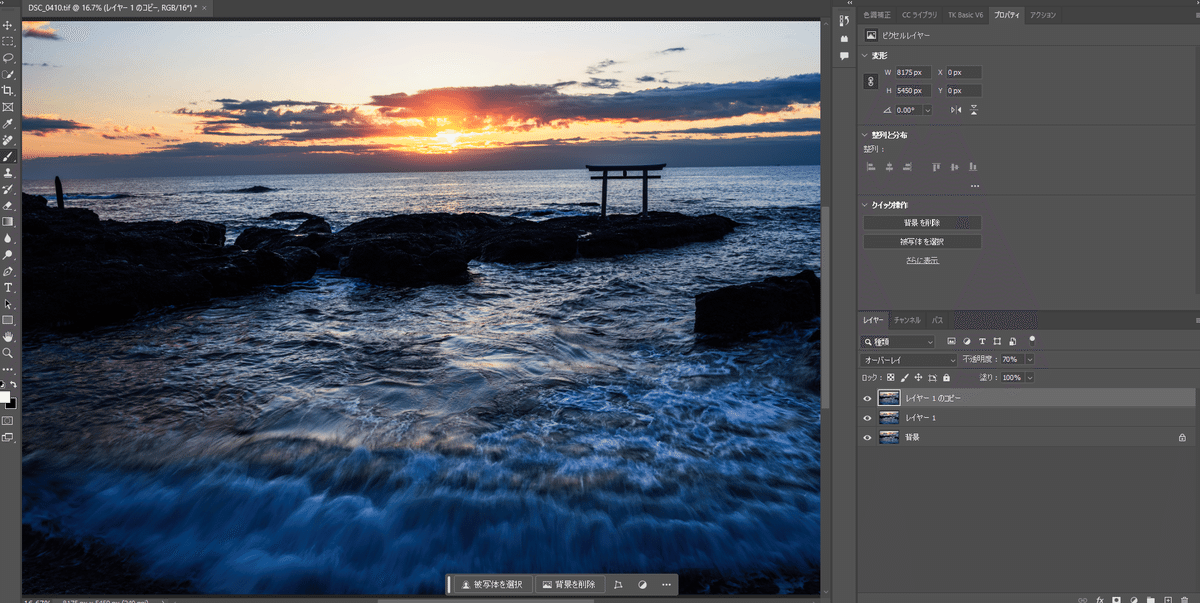The width and height of the screenshot is (1200, 603).
Task: Select the Crop tool
Action: point(8,91)
